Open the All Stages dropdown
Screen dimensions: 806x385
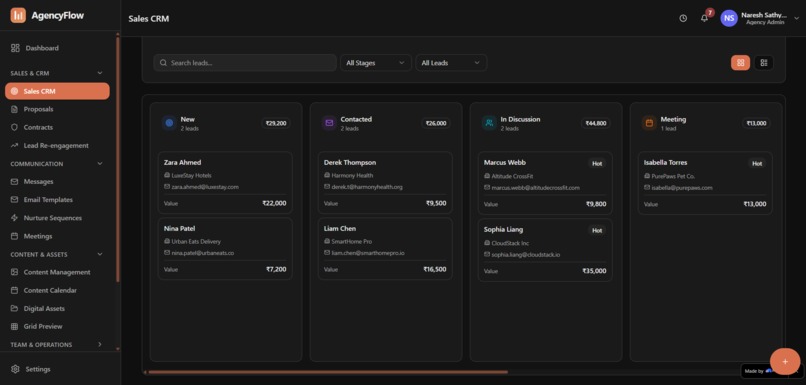[x=375, y=63]
